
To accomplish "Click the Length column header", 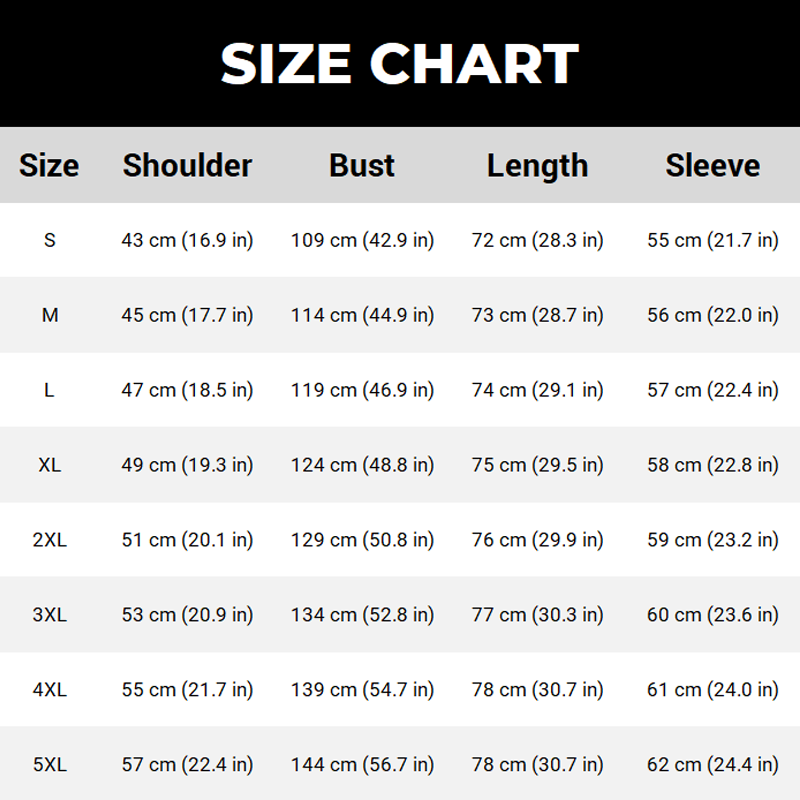I will [537, 166].
